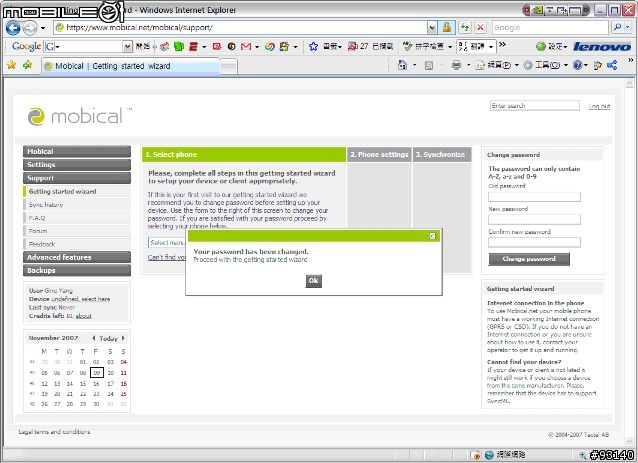Image resolution: width=638 pixels, height=463 pixels.
Task: Click the 'about' credits link
Action: (x=83, y=316)
